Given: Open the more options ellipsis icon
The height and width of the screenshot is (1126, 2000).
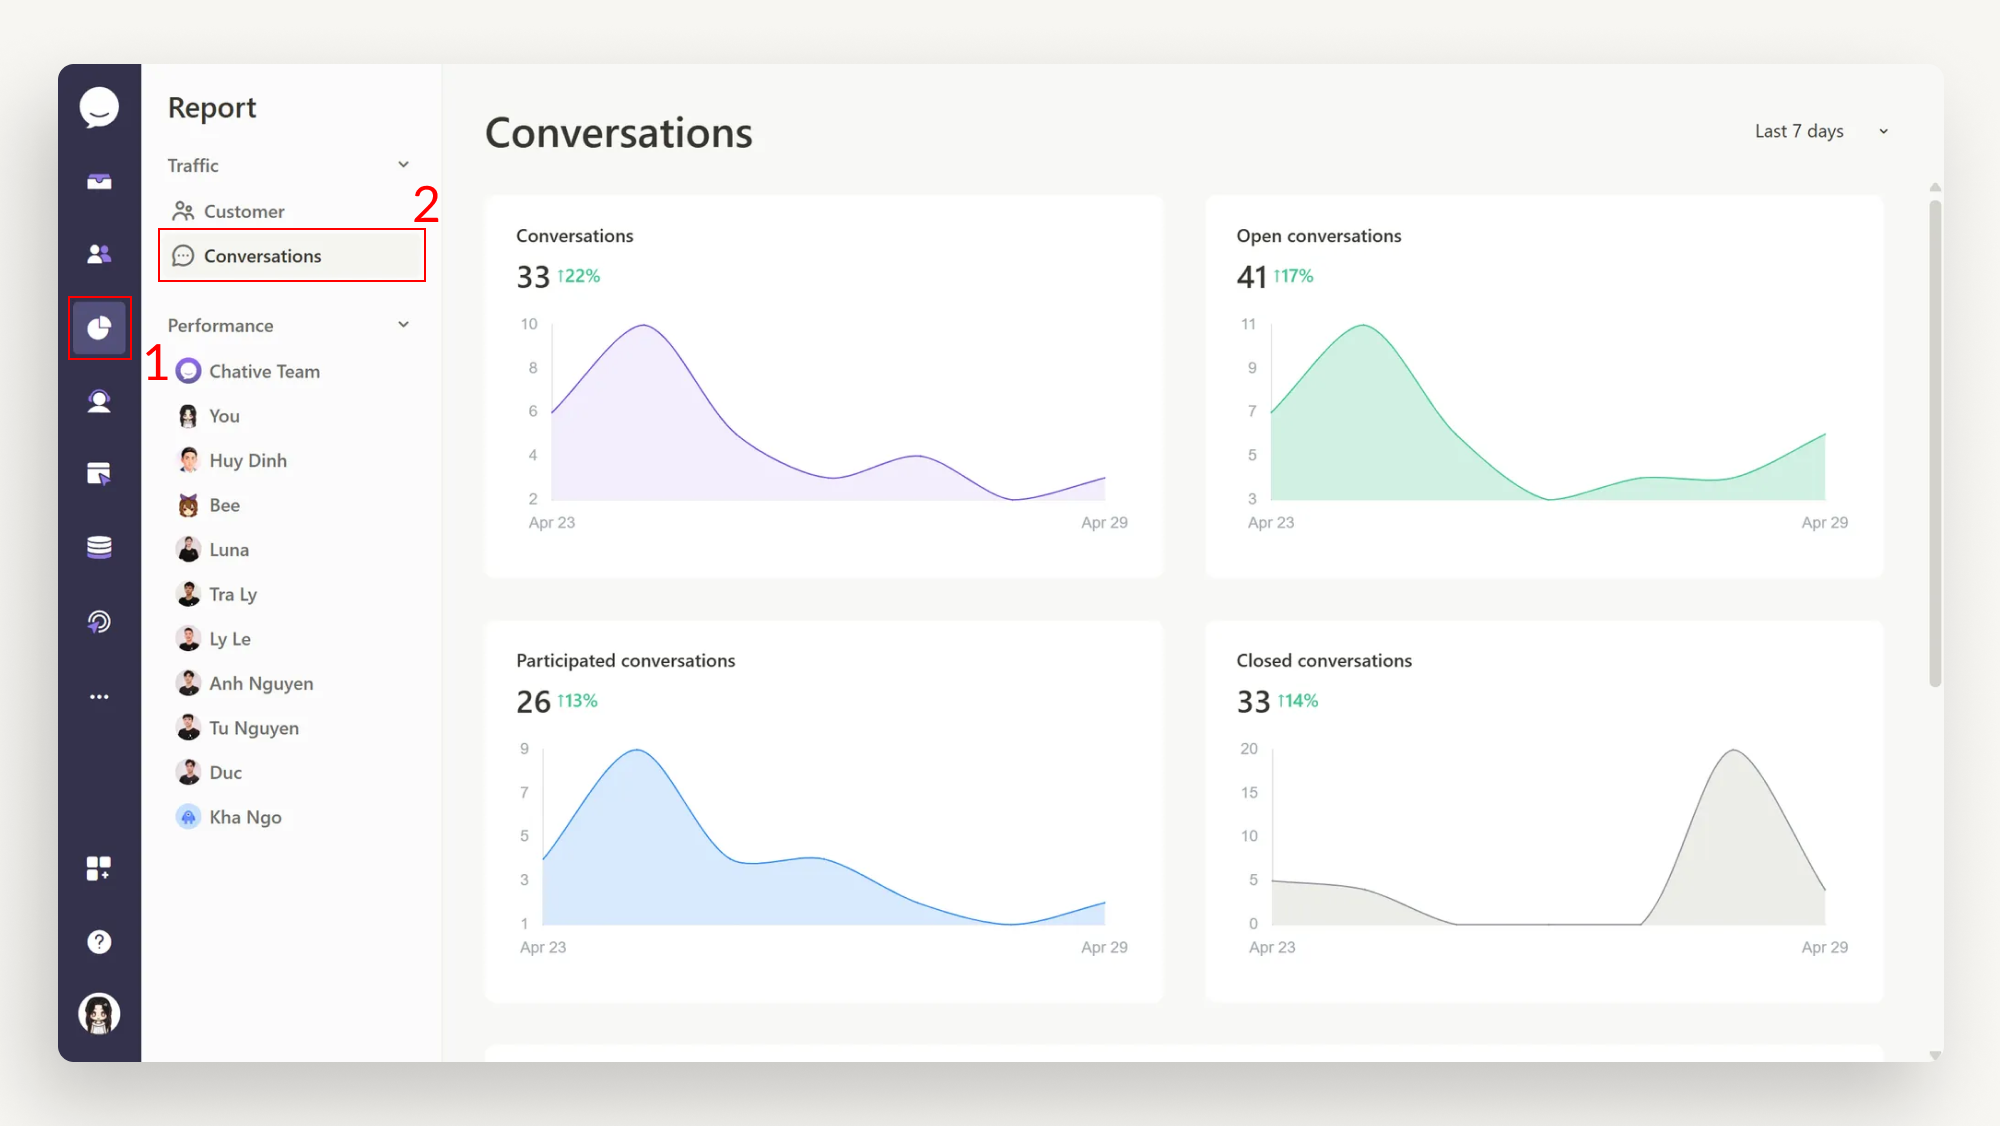Looking at the screenshot, I should point(99,696).
